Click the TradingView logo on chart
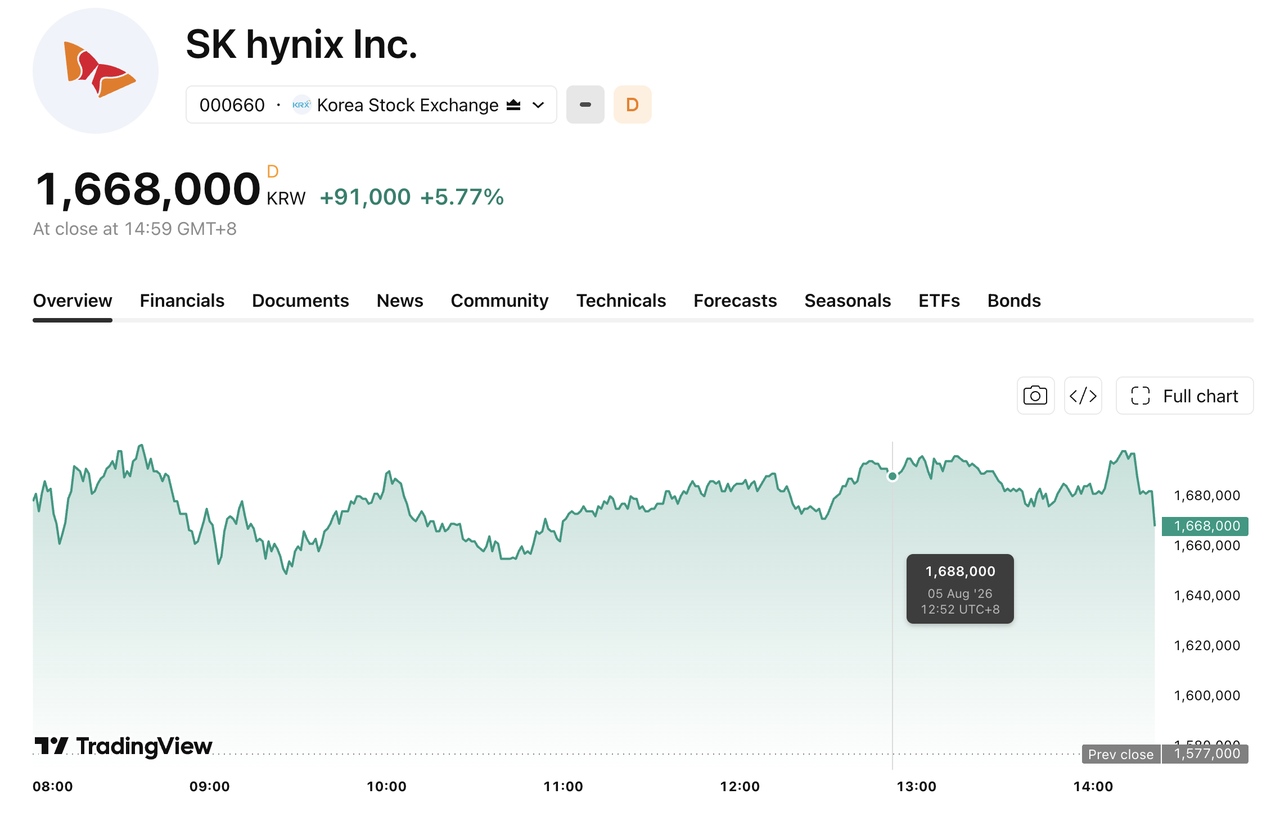Image resolution: width=1280 pixels, height=817 pixels. tap(124, 746)
